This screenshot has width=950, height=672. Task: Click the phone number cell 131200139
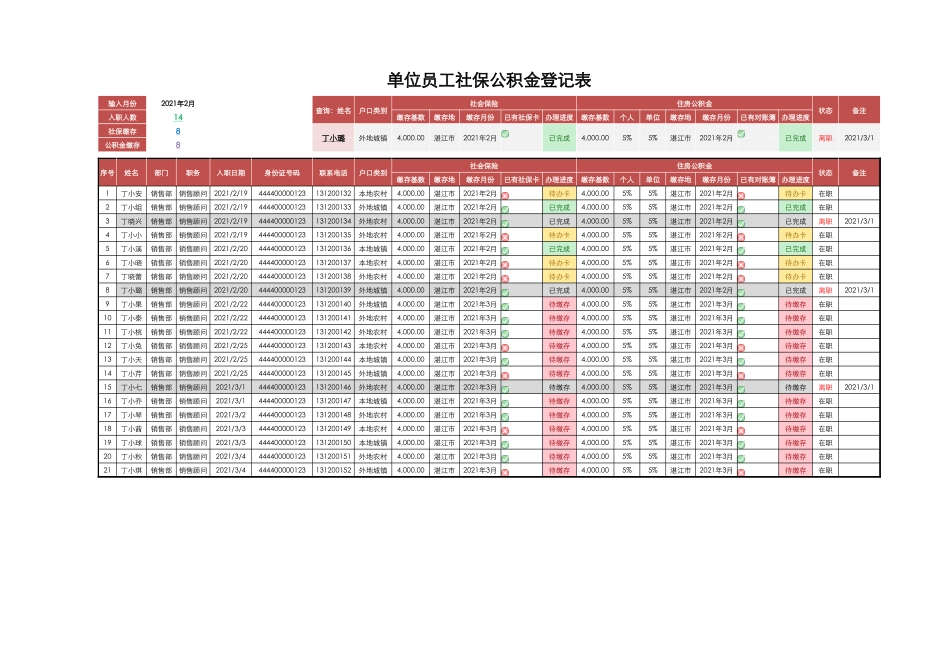(x=333, y=290)
